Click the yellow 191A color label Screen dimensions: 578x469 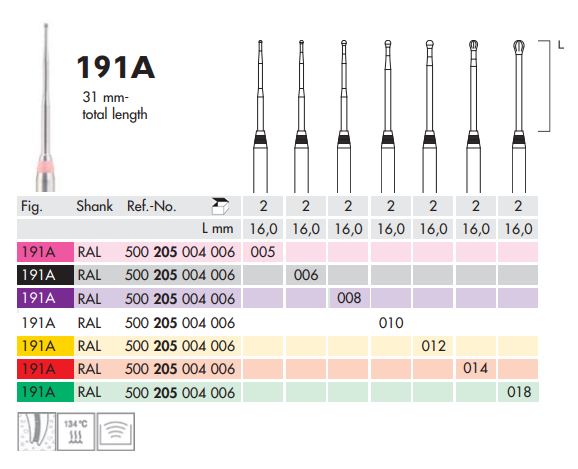[45, 346]
